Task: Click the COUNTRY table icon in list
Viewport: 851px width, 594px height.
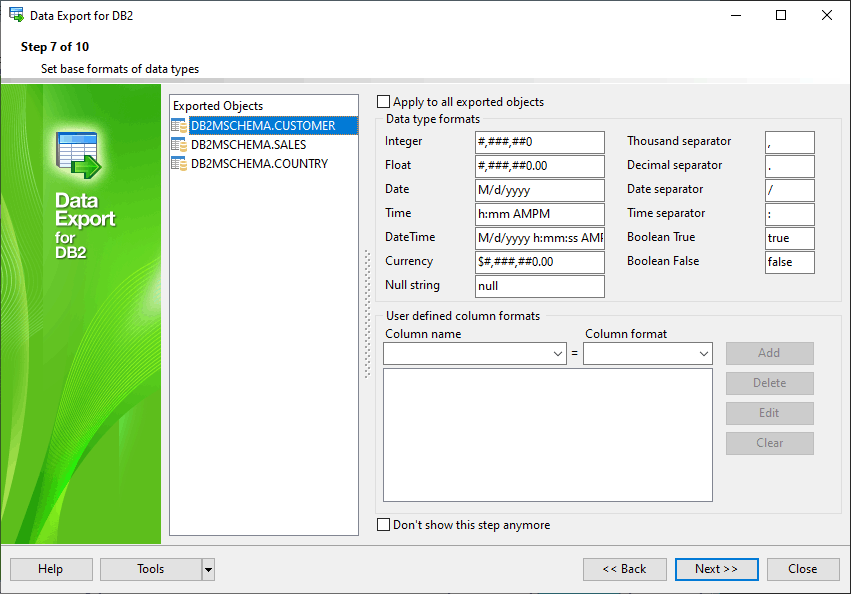Action: 179,164
